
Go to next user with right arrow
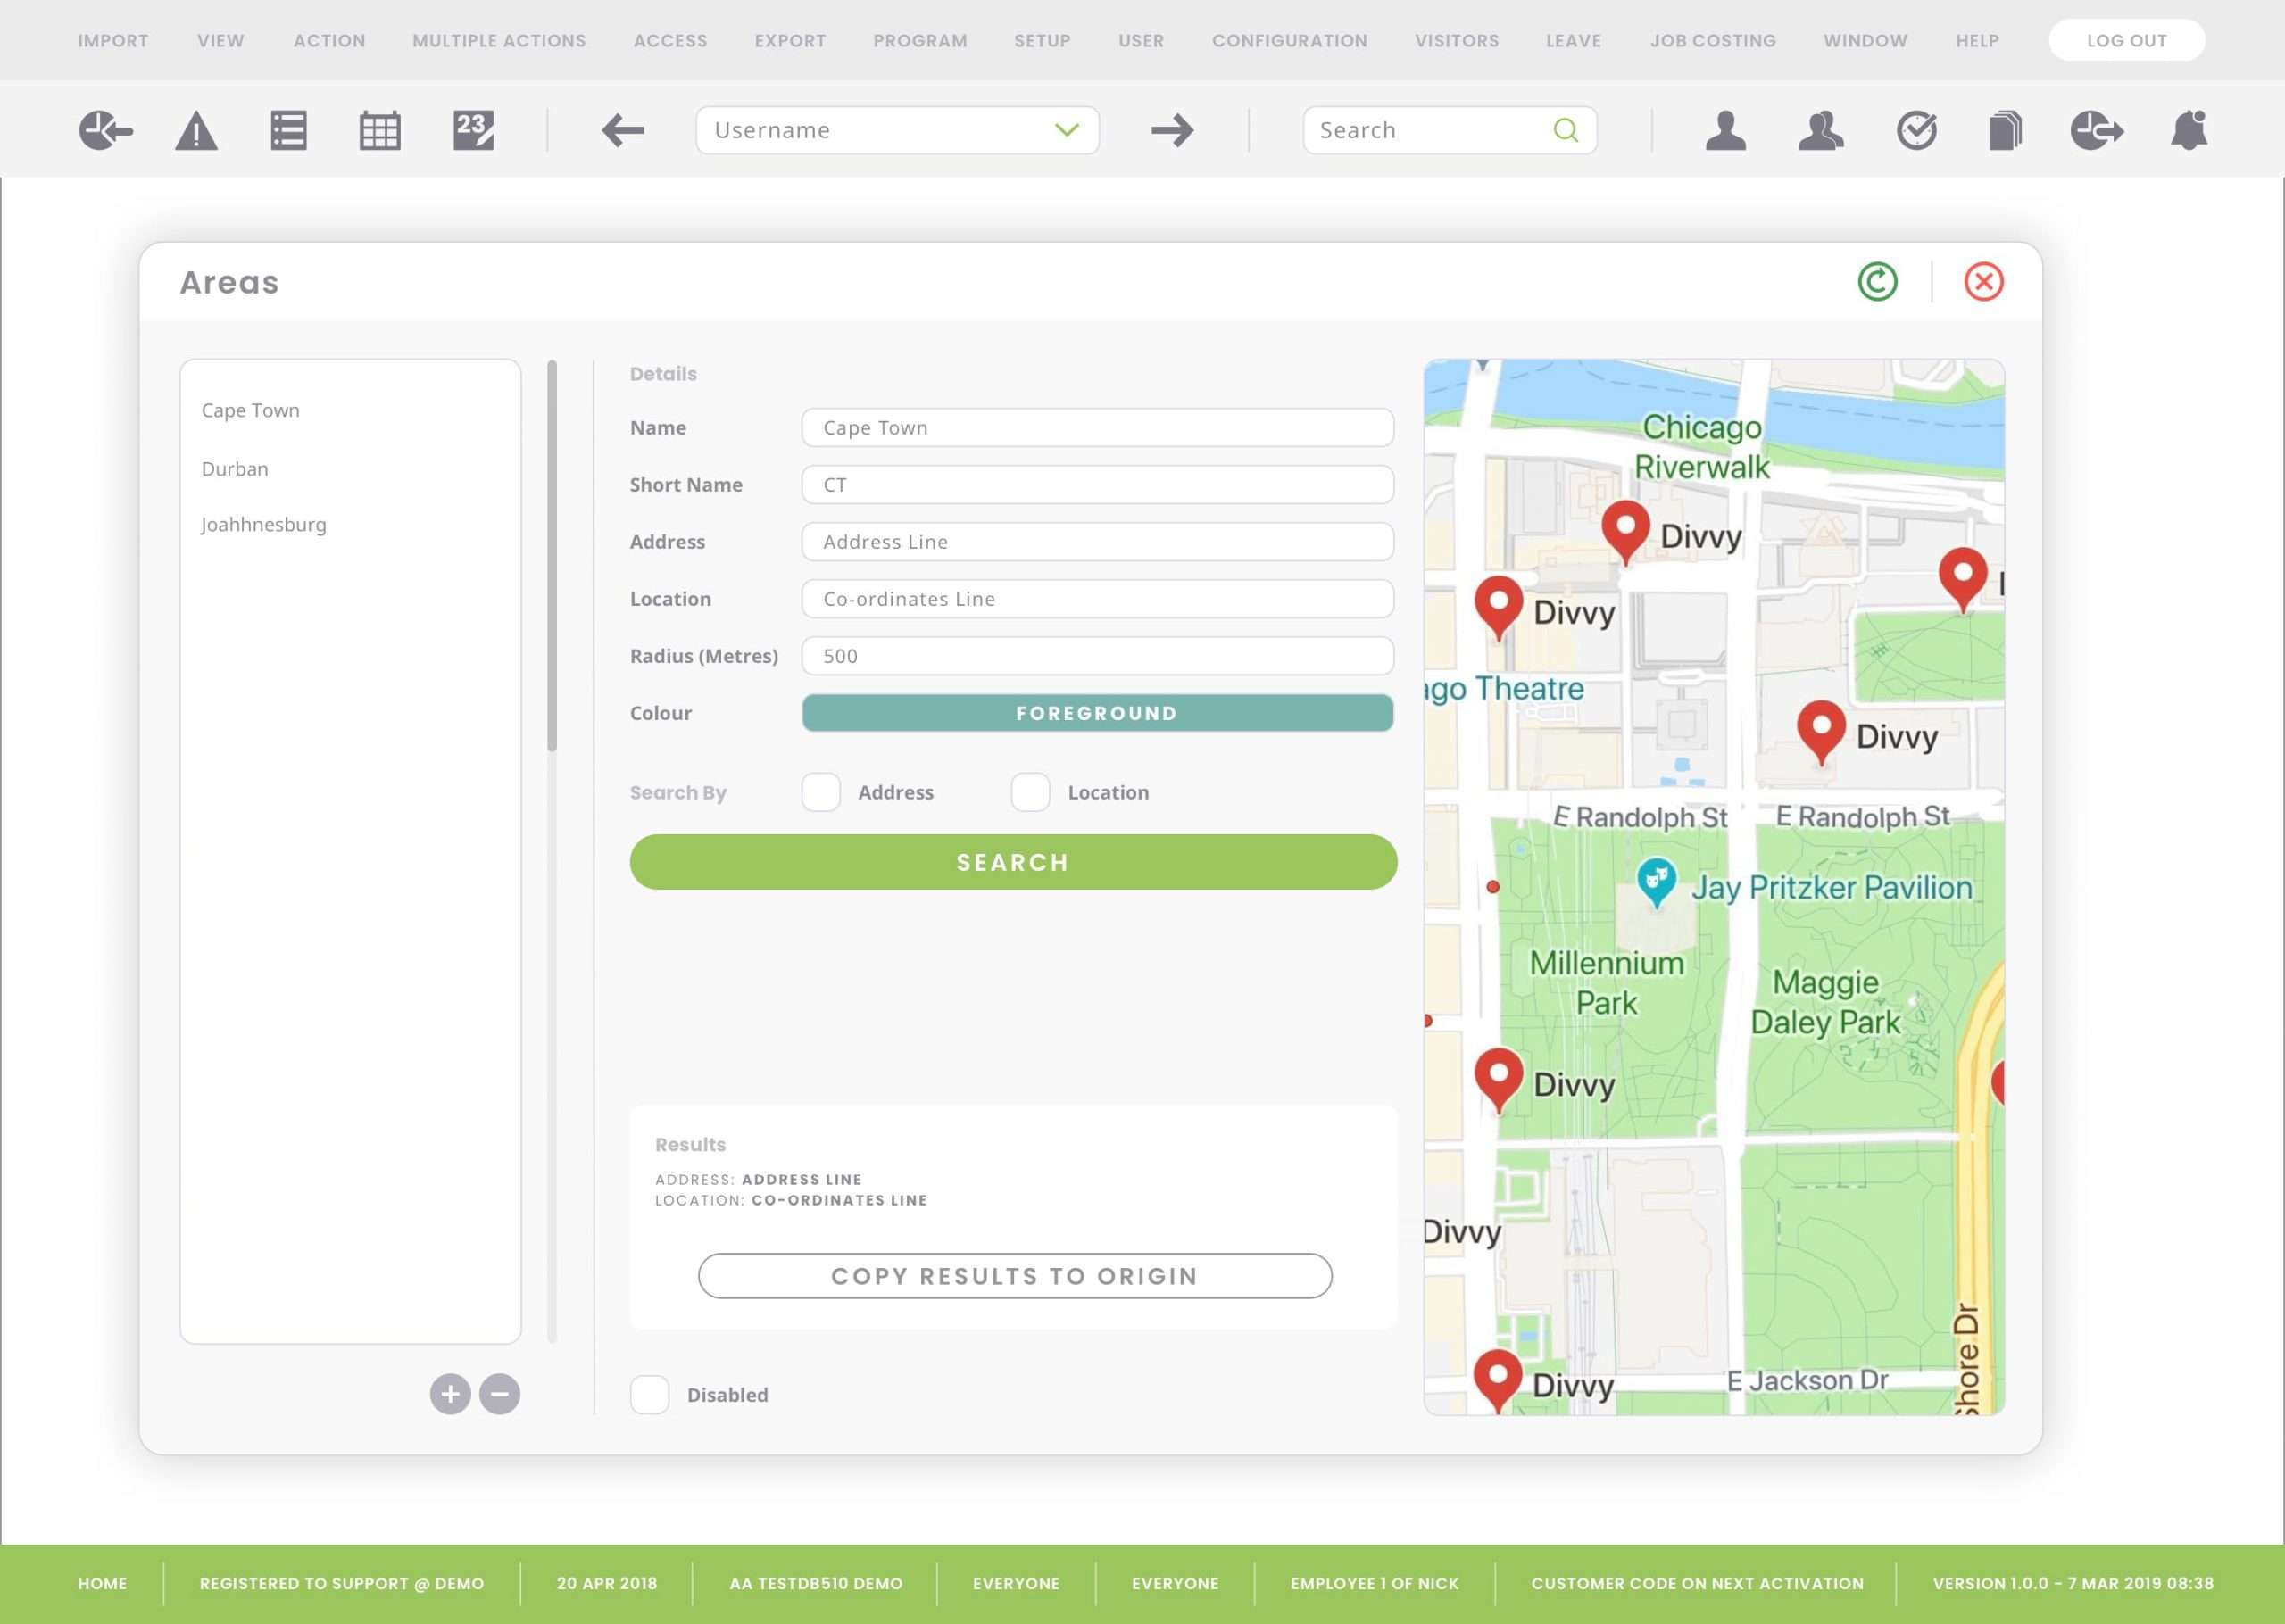click(1172, 130)
